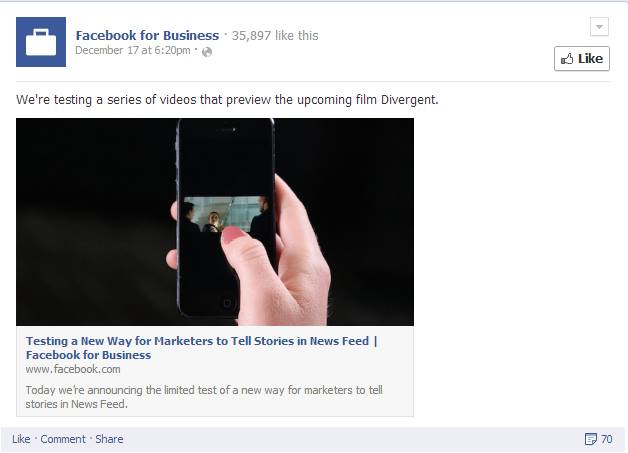The height and width of the screenshot is (453, 628).
Task: Open Testing a New Way for Marketers link
Action: pos(201,348)
